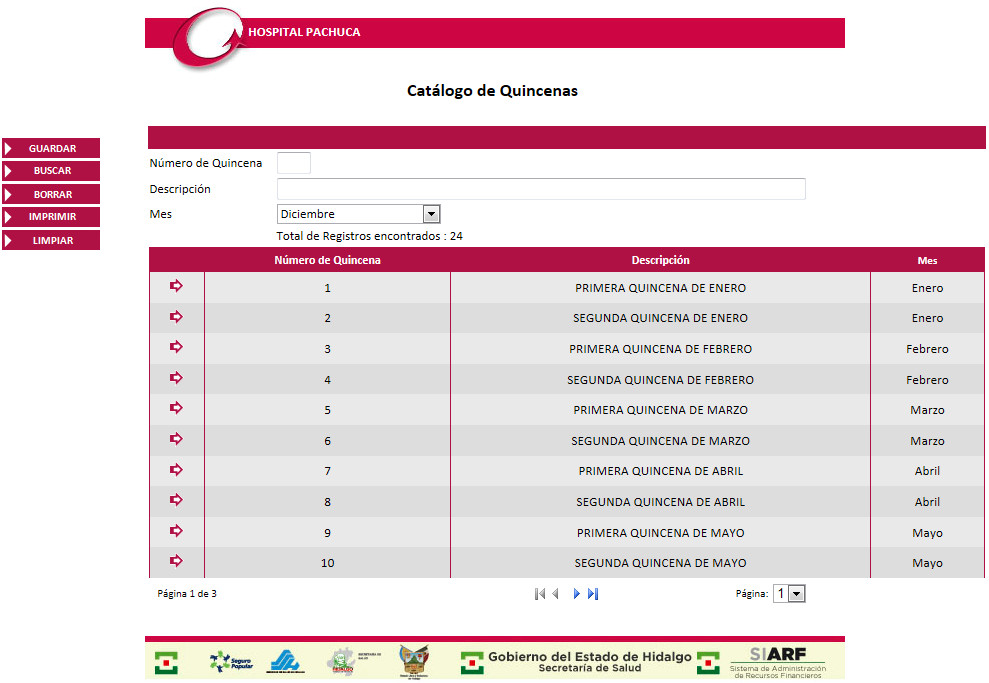Select row arrow for SEGUNDA QUINCENA DE ENERO

(176, 317)
